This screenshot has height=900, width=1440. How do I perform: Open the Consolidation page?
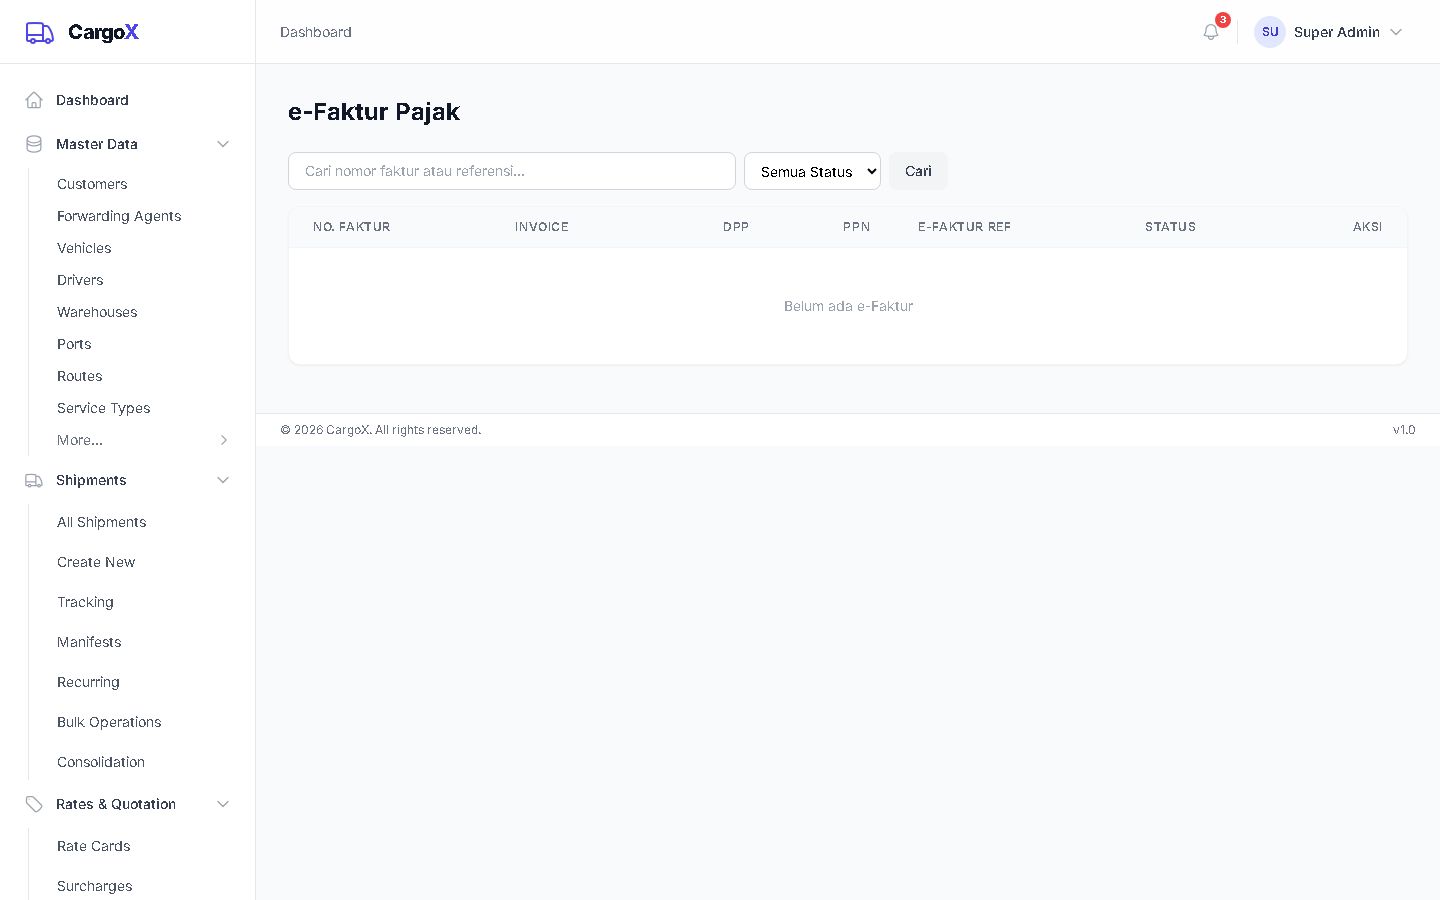tap(101, 762)
